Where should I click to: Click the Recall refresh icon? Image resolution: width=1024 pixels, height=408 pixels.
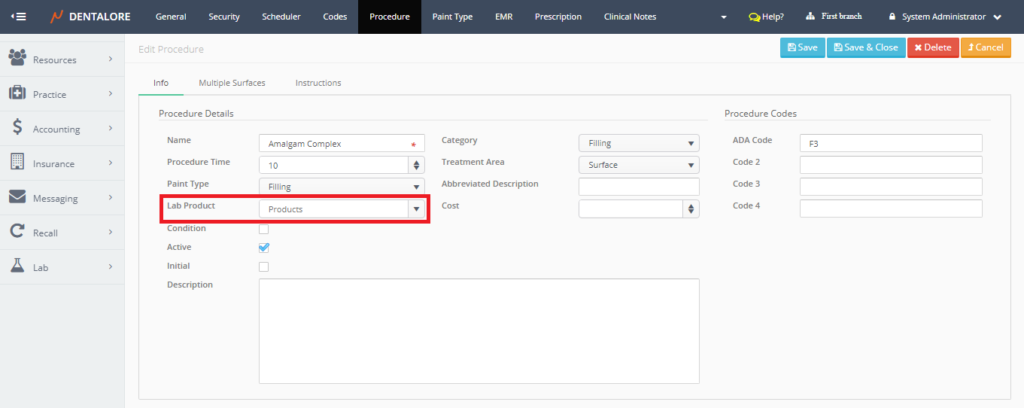17,231
